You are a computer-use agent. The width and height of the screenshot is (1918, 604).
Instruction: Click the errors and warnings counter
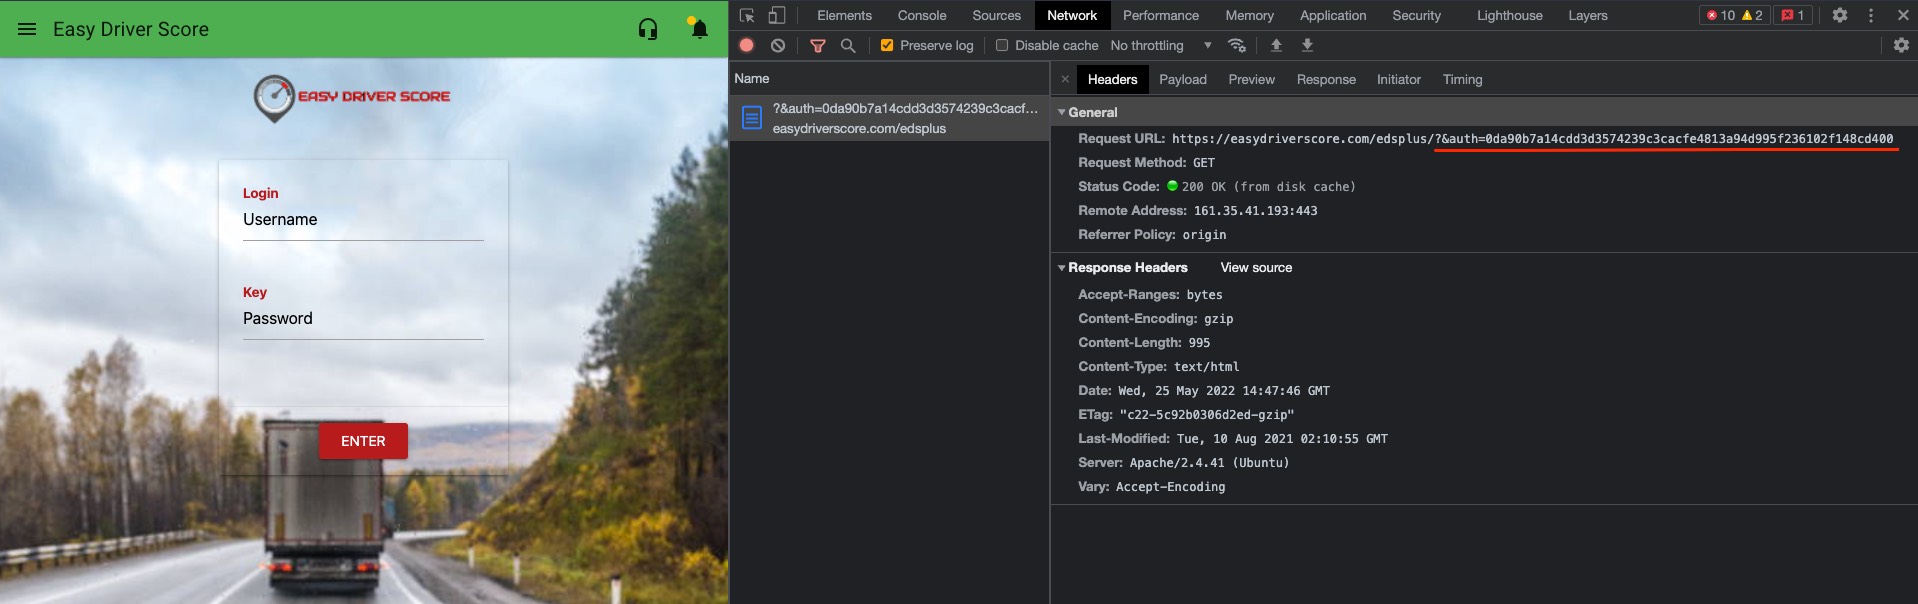tap(1734, 15)
